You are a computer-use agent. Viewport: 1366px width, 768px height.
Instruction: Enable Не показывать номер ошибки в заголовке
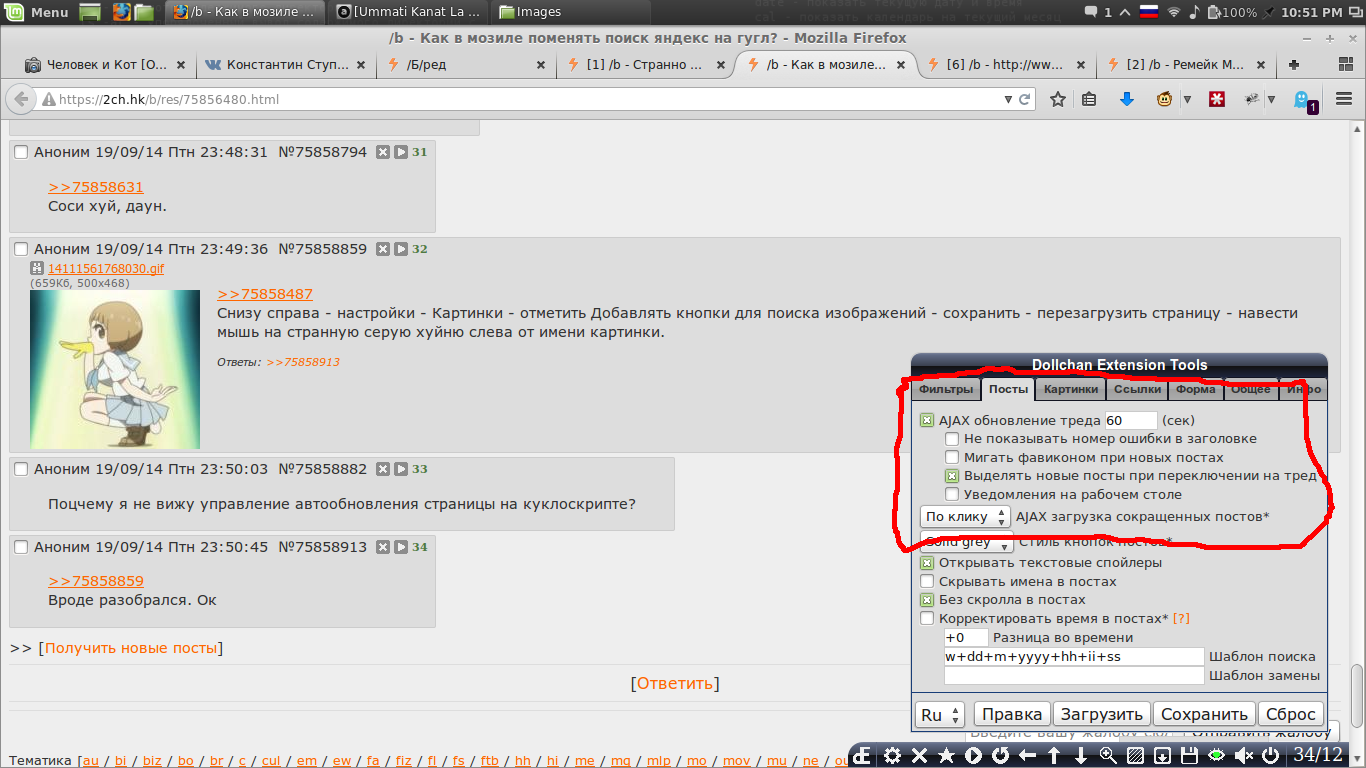point(952,438)
